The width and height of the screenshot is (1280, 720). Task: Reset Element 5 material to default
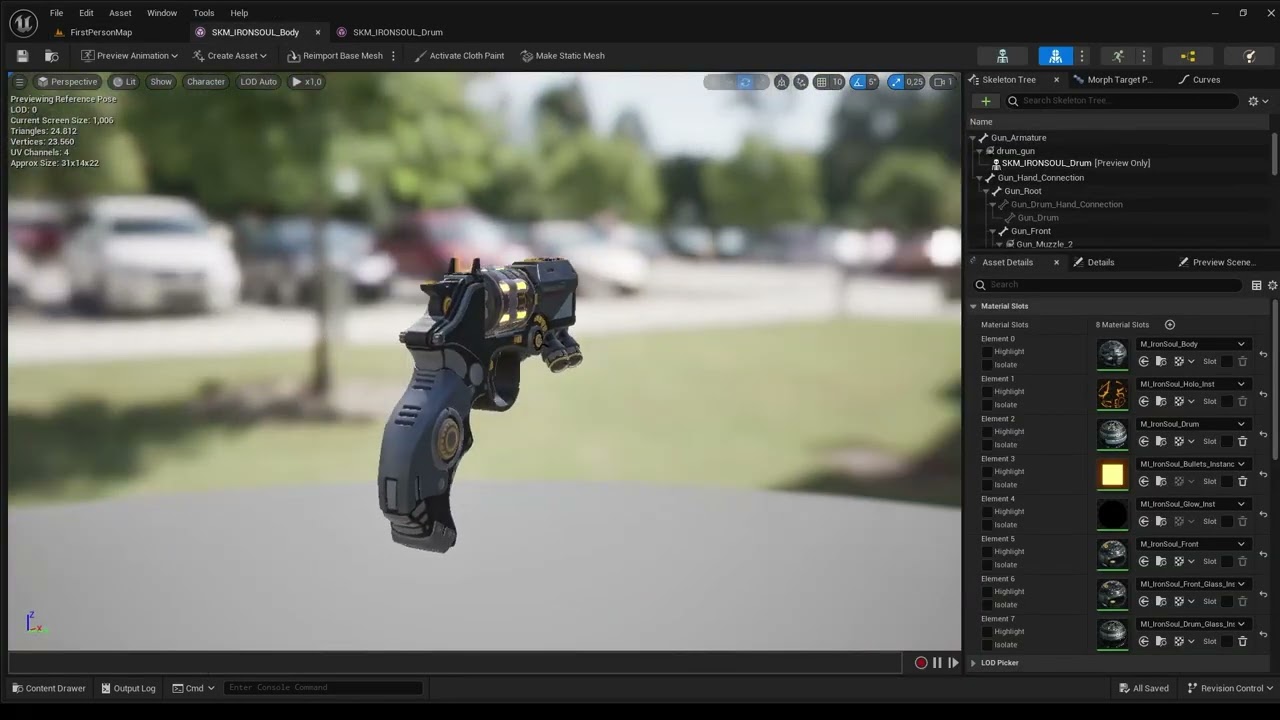pyautogui.click(x=1263, y=554)
